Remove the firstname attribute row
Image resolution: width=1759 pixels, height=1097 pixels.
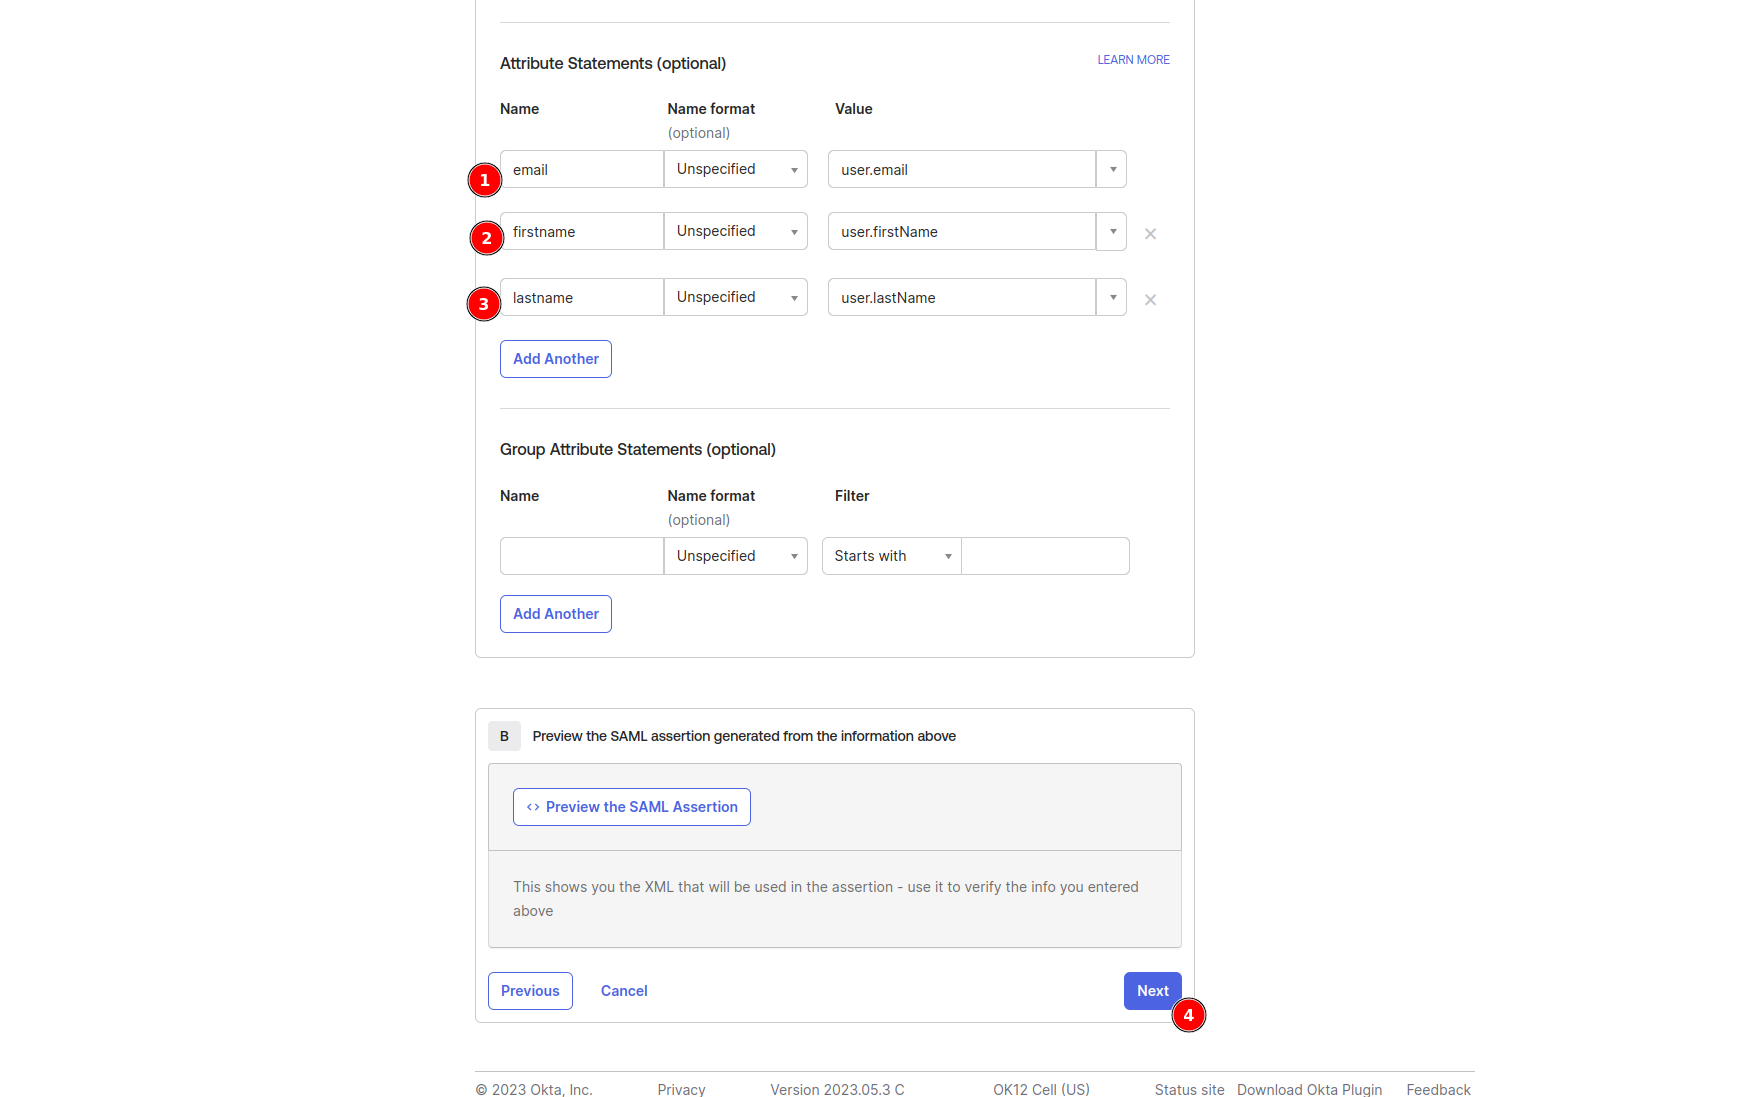point(1150,234)
